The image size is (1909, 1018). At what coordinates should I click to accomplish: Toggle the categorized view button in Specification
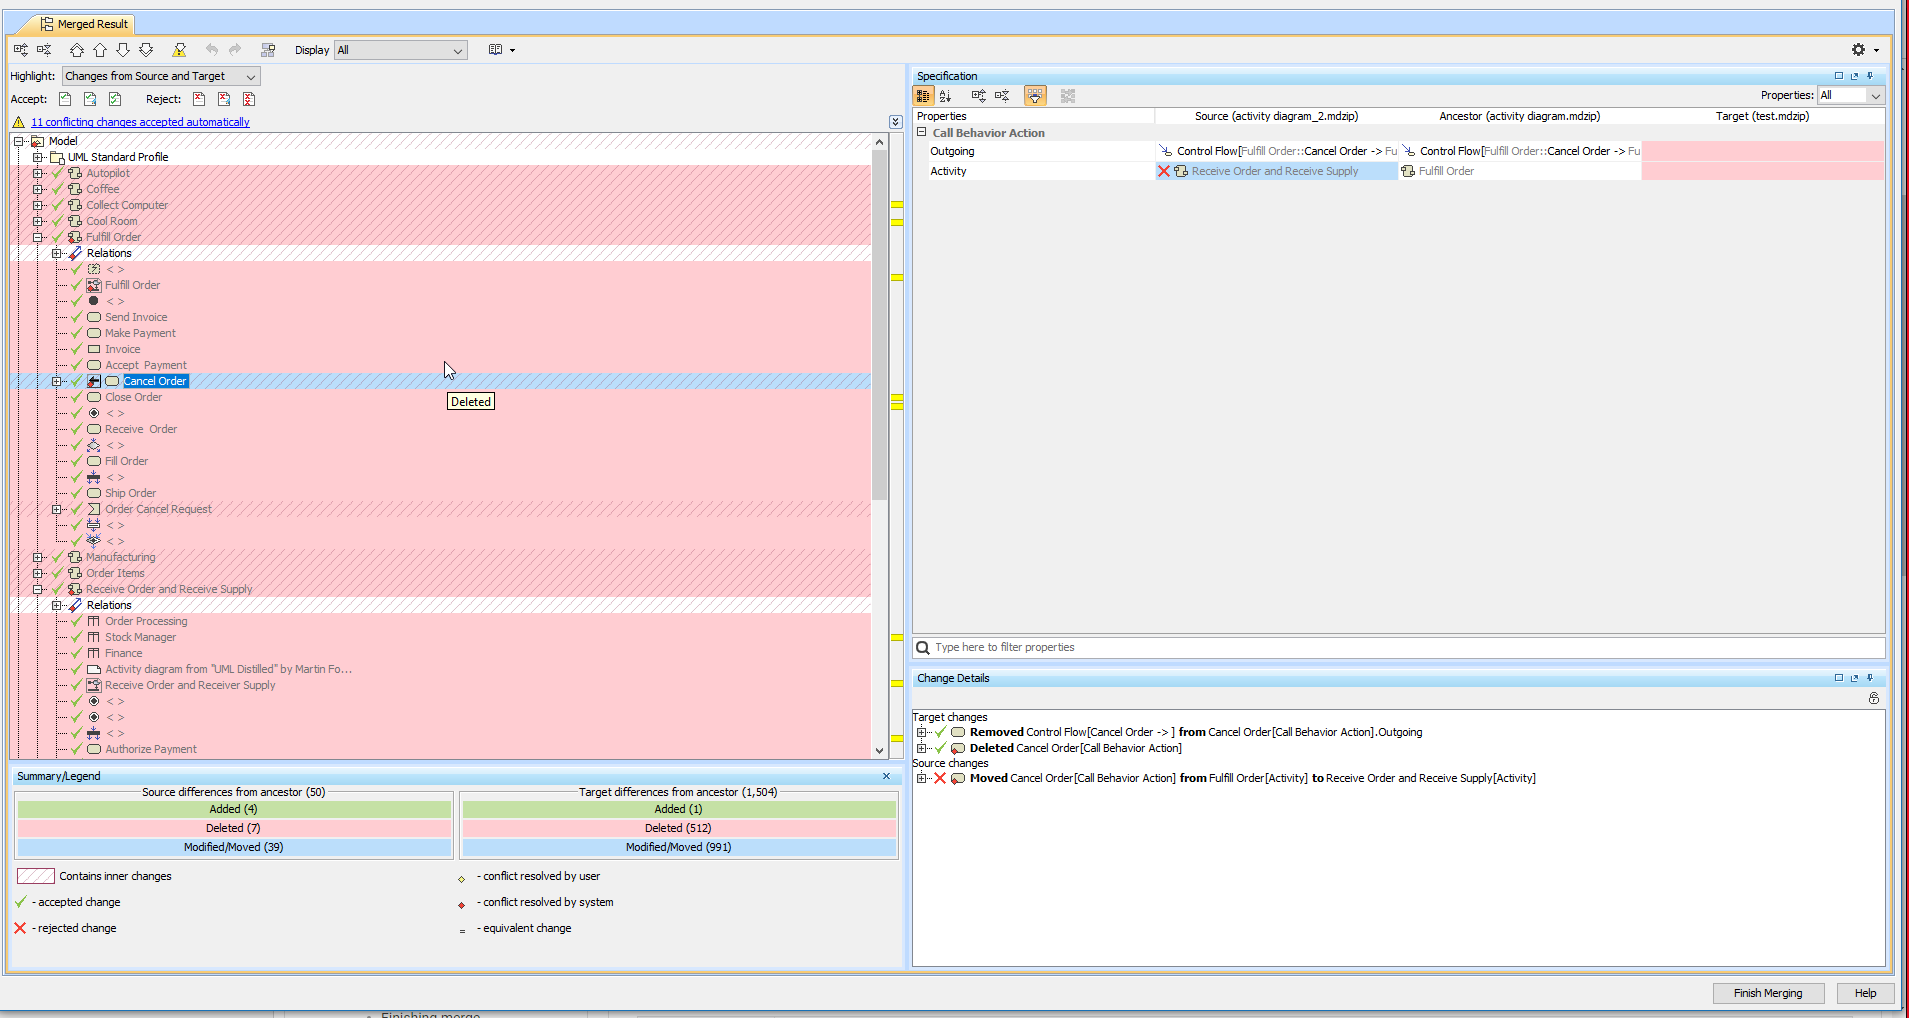pos(923,96)
